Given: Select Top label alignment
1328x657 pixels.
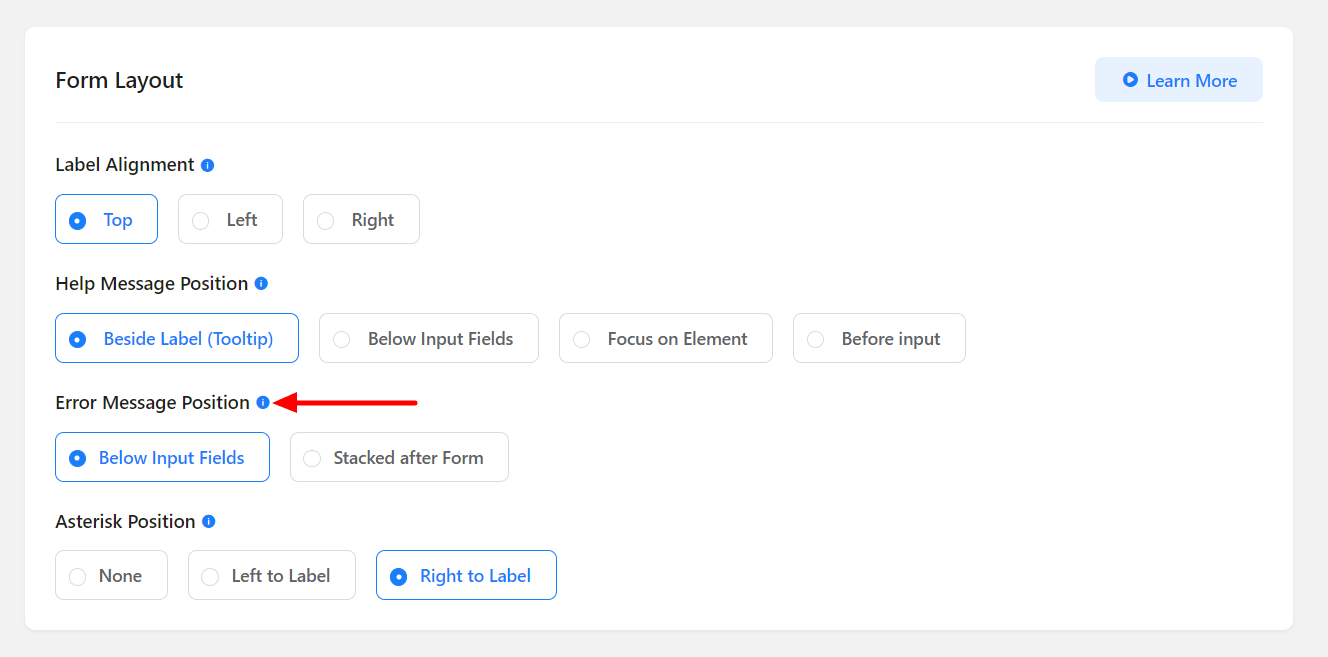Looking at the screenshot, I should pyautogui.click(x=106, y=220).
